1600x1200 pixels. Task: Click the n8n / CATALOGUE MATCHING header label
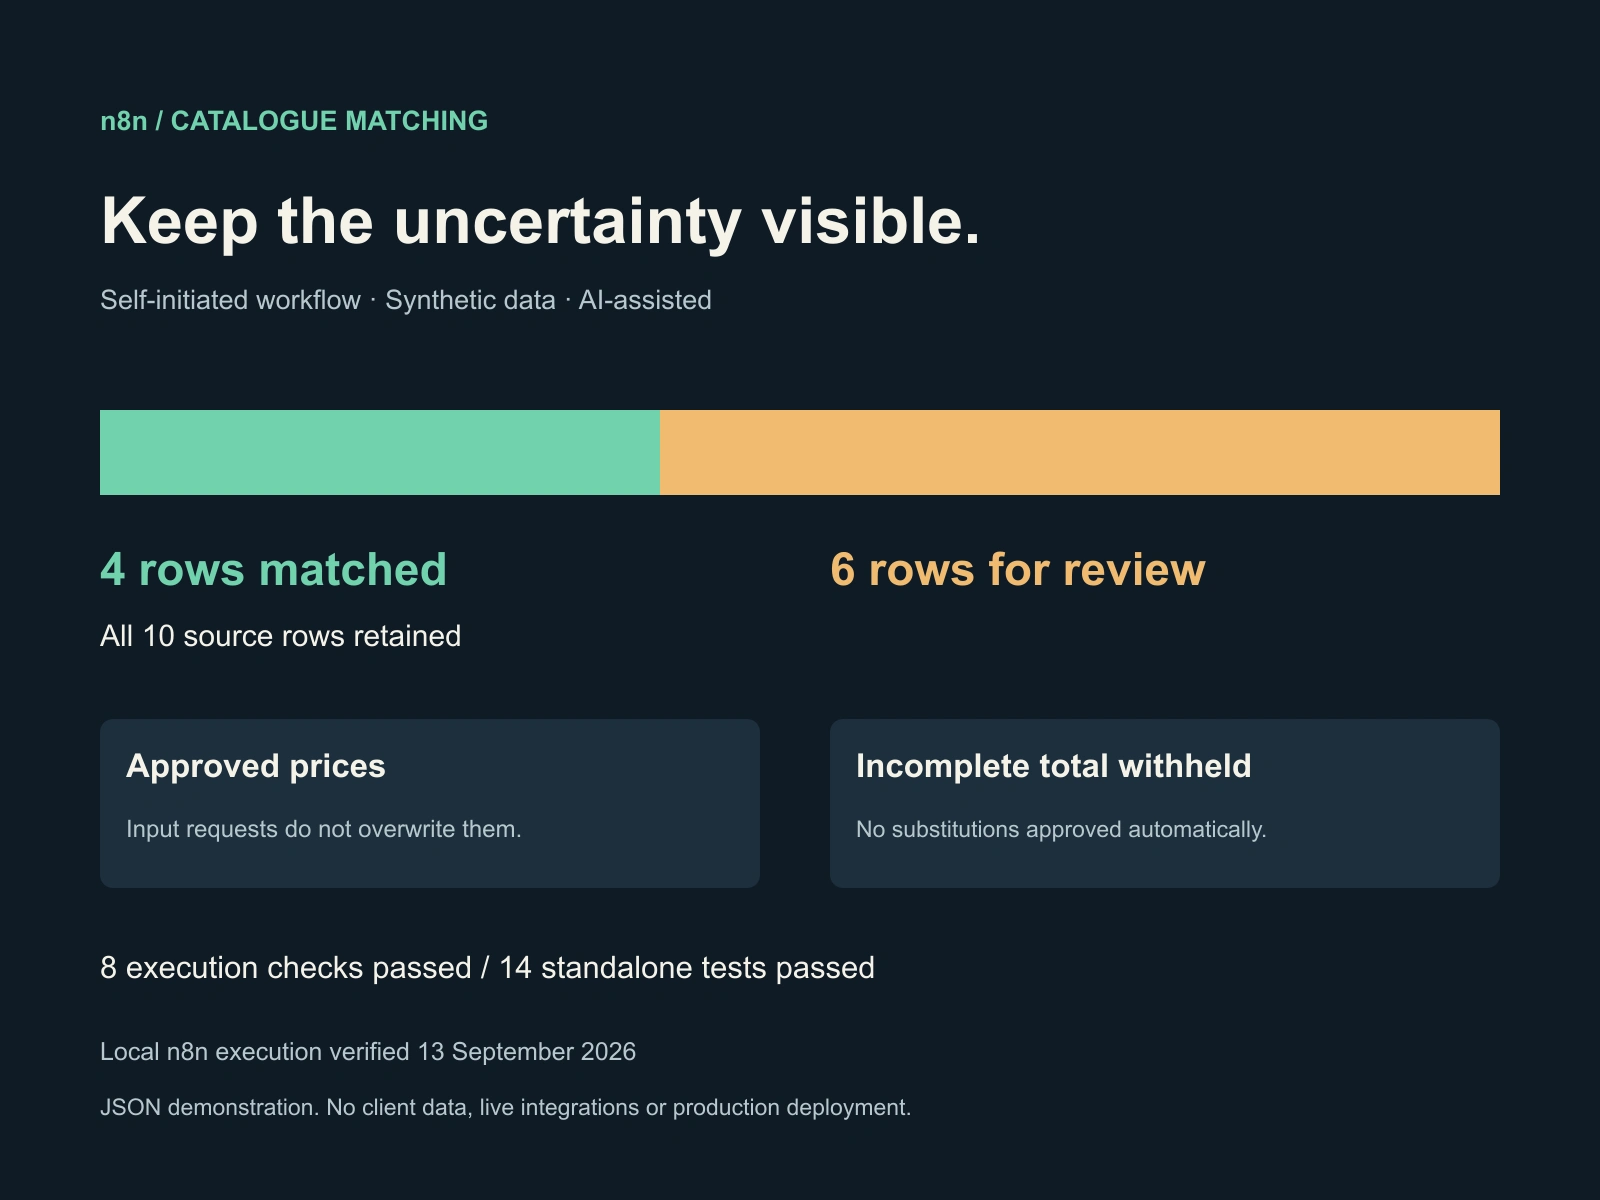pyautogui.click(x=294, y=121)
